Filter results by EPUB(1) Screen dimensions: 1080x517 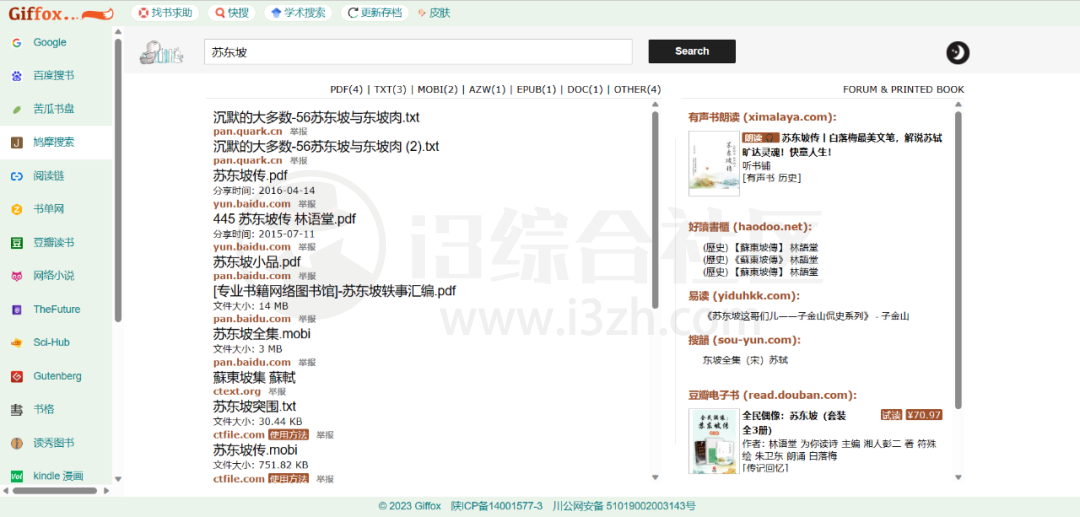click(x=537, y=89)
